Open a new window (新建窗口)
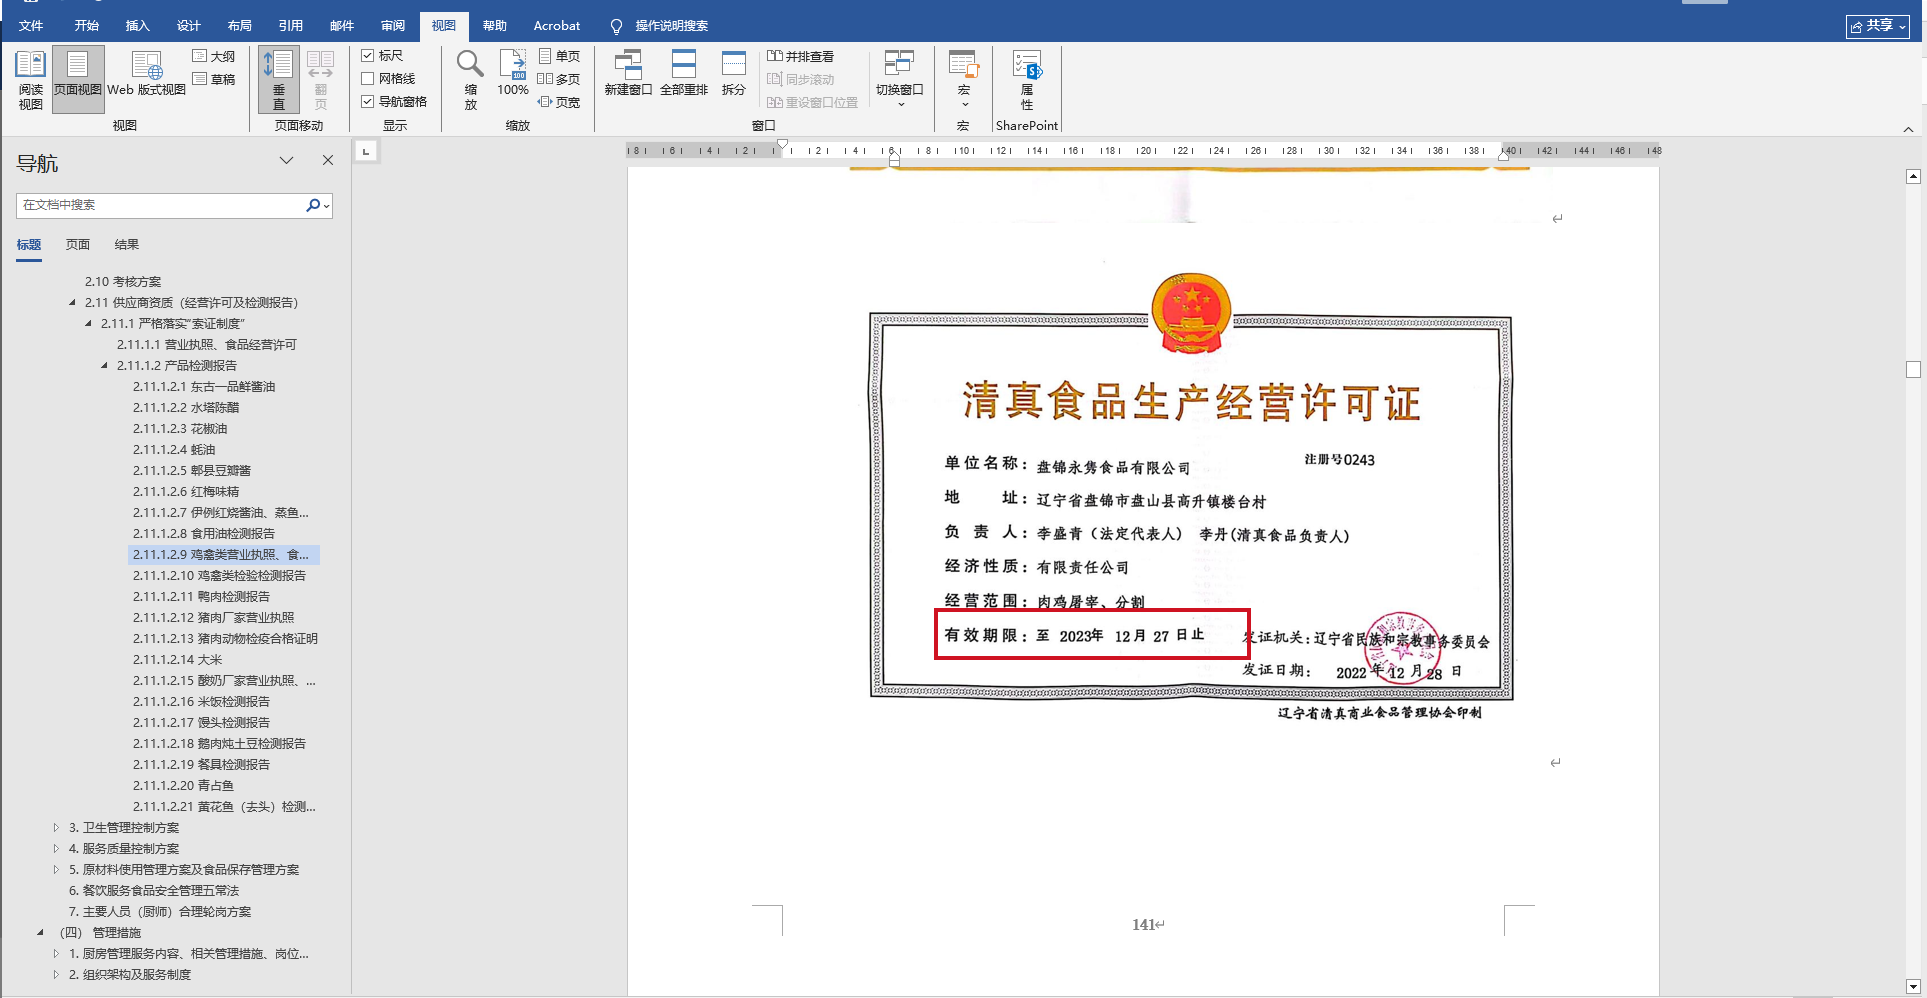This screenshot has height=998, width=1927. pyautogui.click(x=628, y=75)
